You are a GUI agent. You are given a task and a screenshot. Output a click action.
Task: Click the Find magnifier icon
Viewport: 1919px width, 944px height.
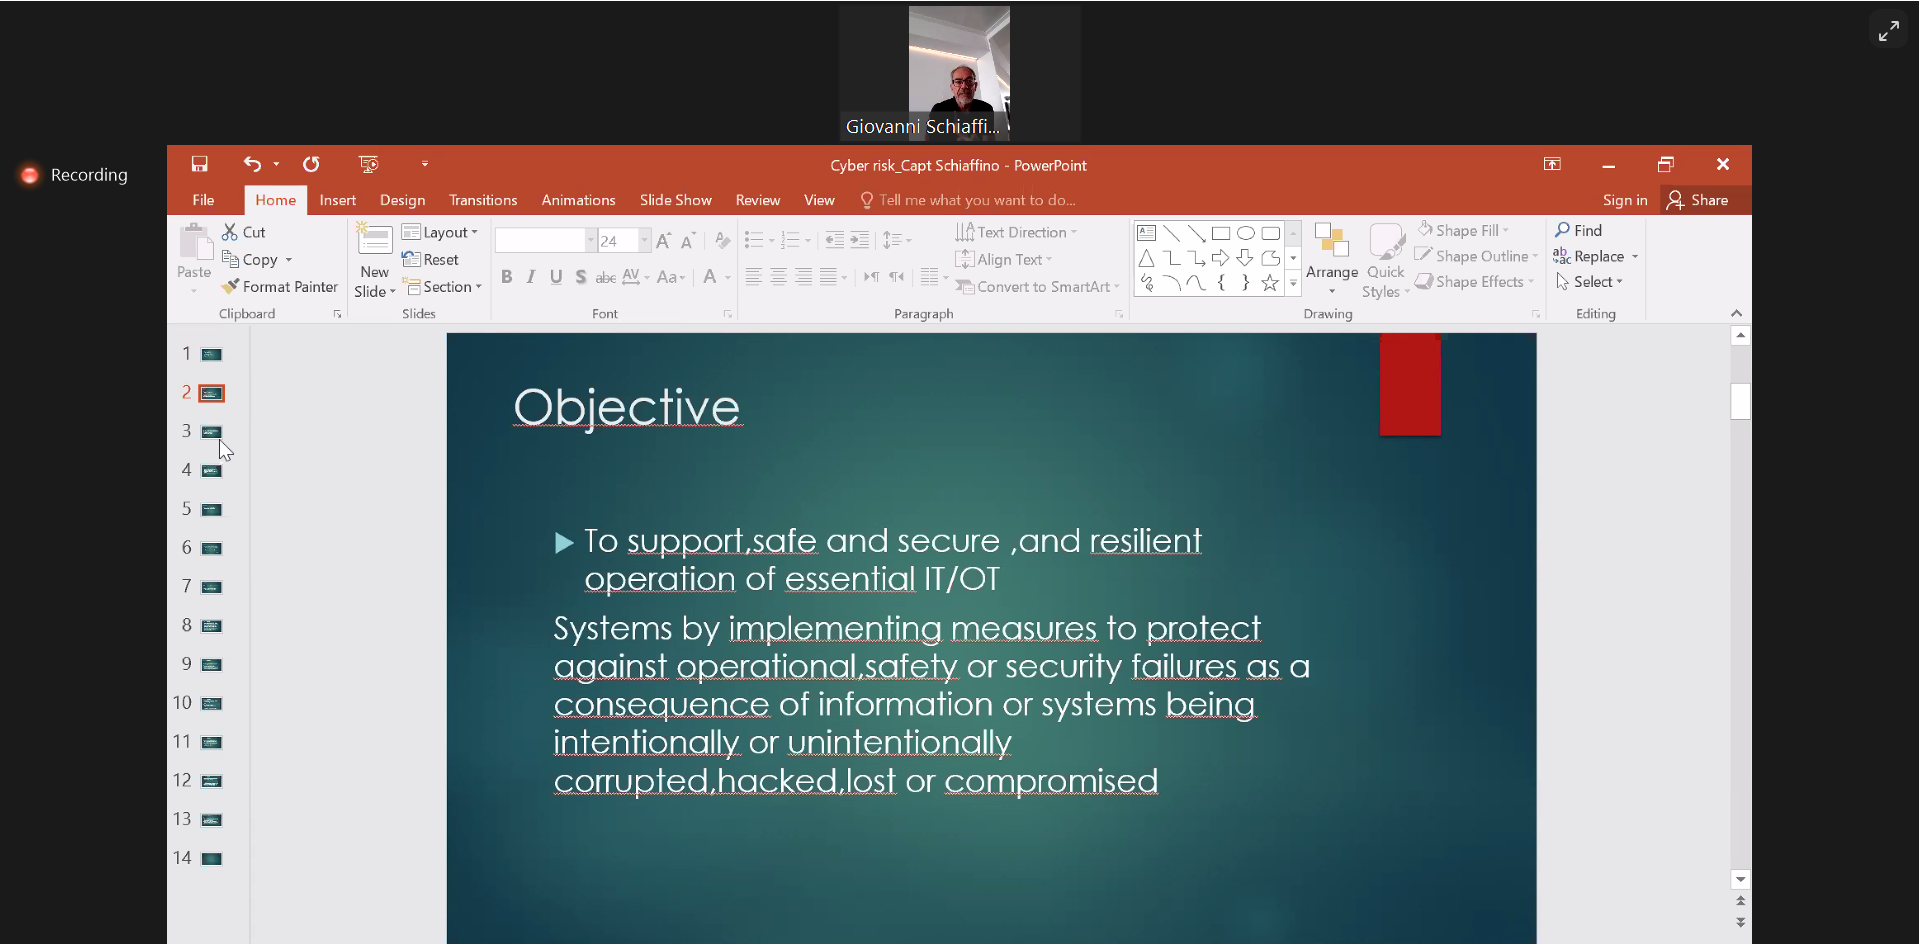pyautogui.click(x=1563, y=230)
